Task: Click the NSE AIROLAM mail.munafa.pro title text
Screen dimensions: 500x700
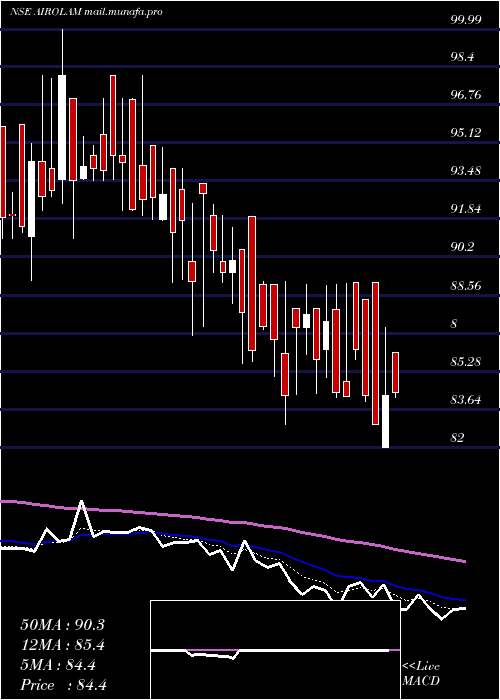Action: 86,12
